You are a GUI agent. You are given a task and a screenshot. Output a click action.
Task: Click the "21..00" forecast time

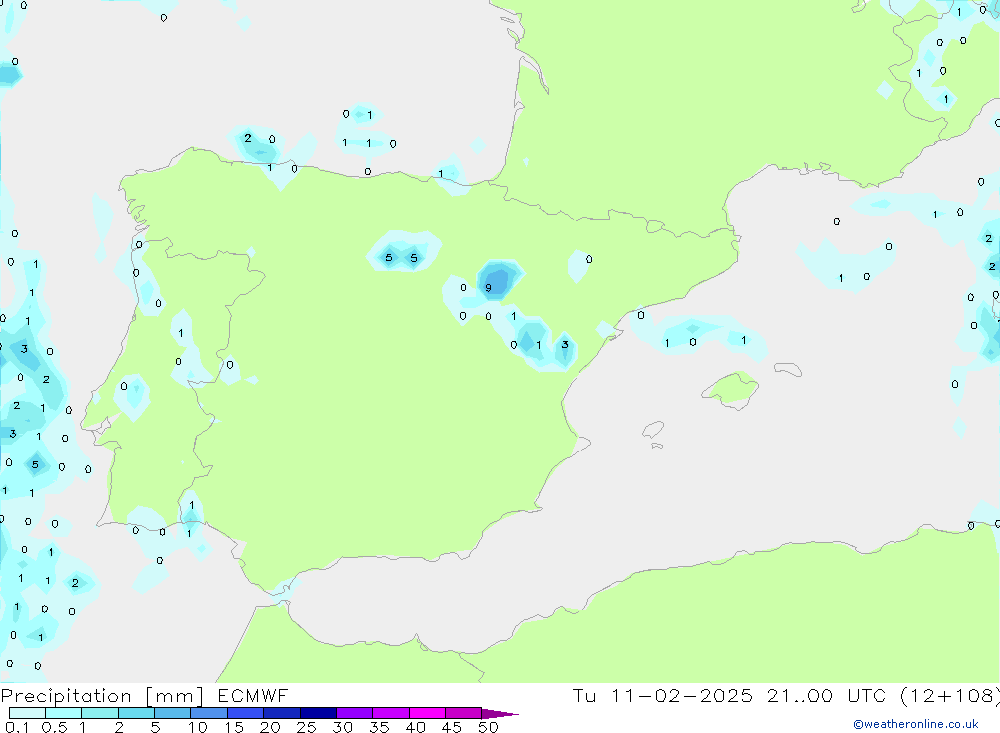point(800,695)
